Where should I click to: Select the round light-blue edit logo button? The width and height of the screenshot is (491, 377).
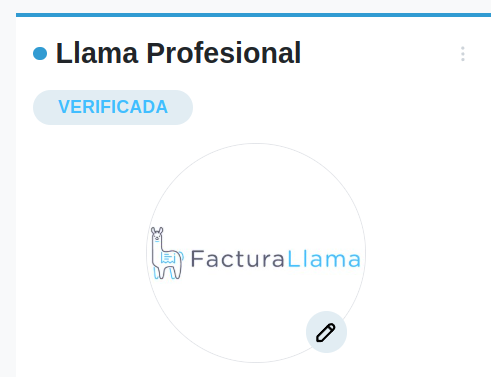(x=326, y=332)
